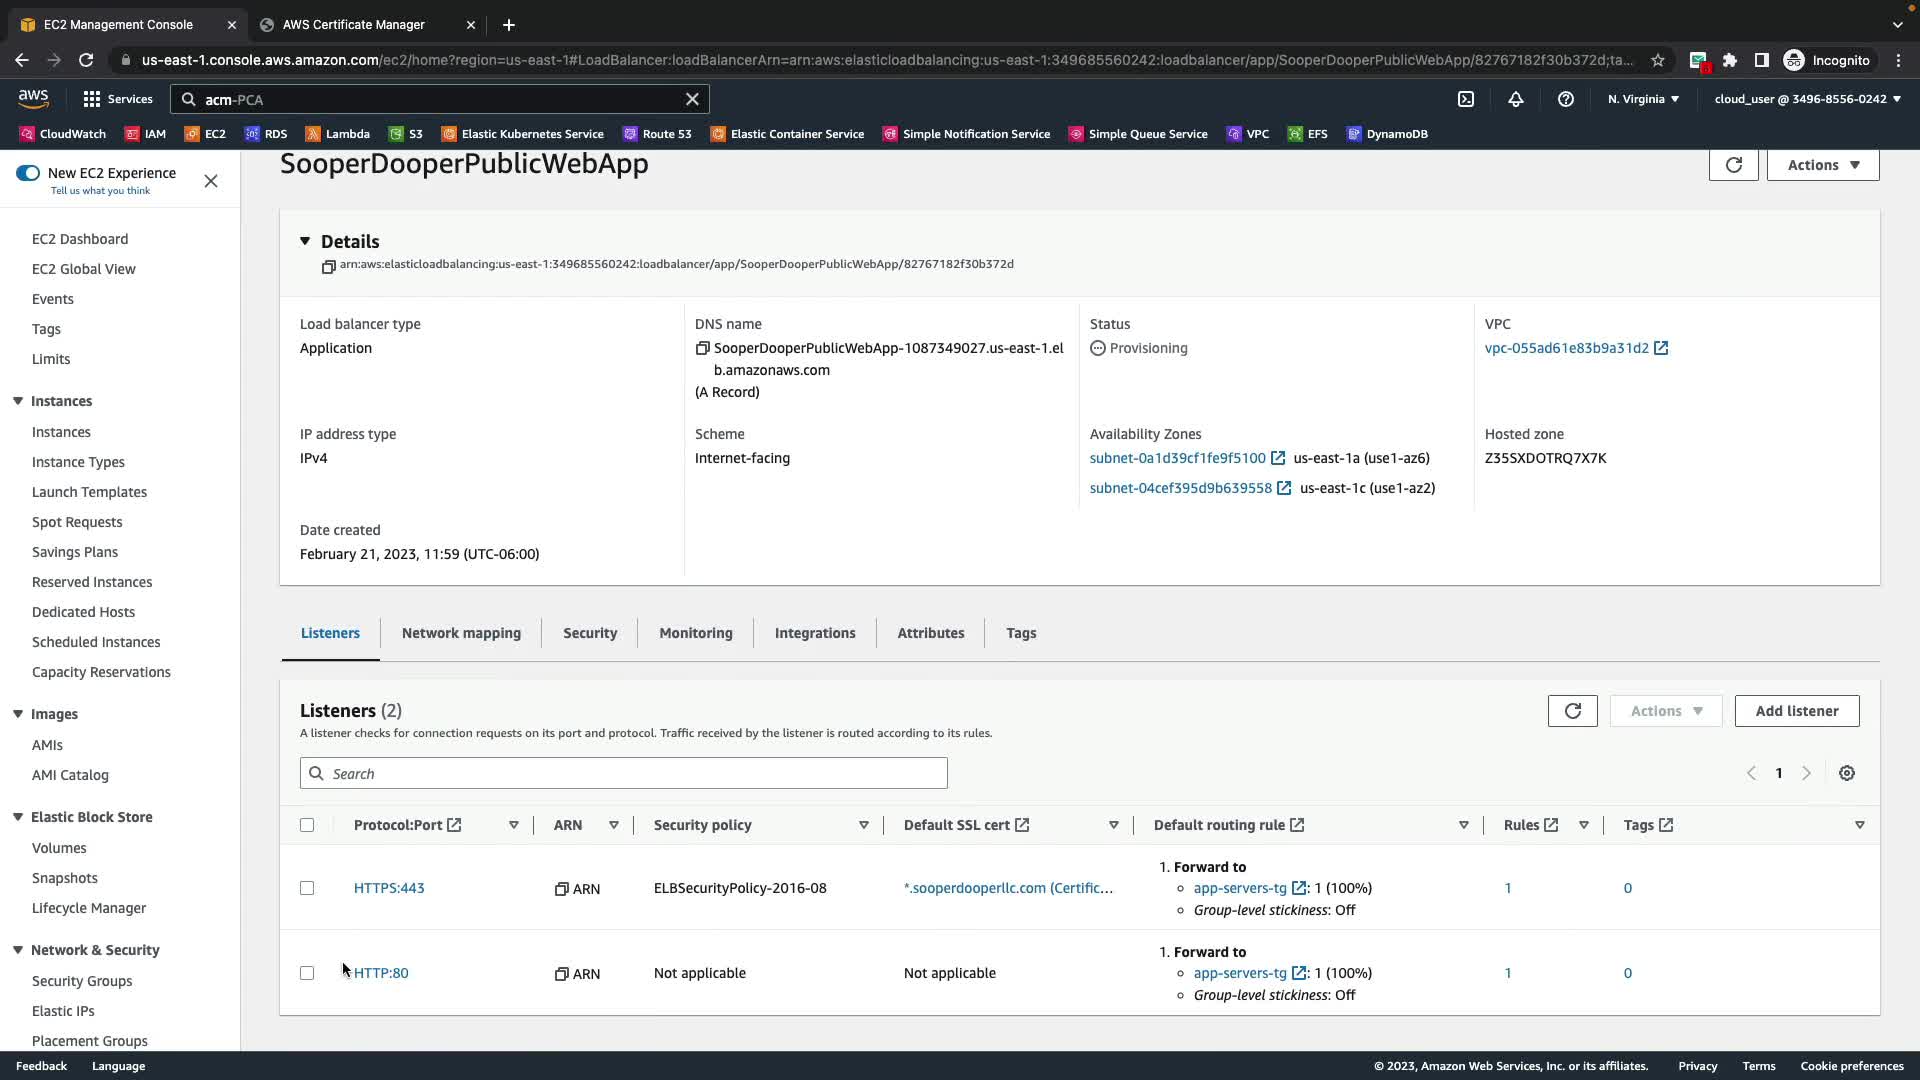
Task: Clear the acm-PCA search box
Action: (x=692, y=99)
